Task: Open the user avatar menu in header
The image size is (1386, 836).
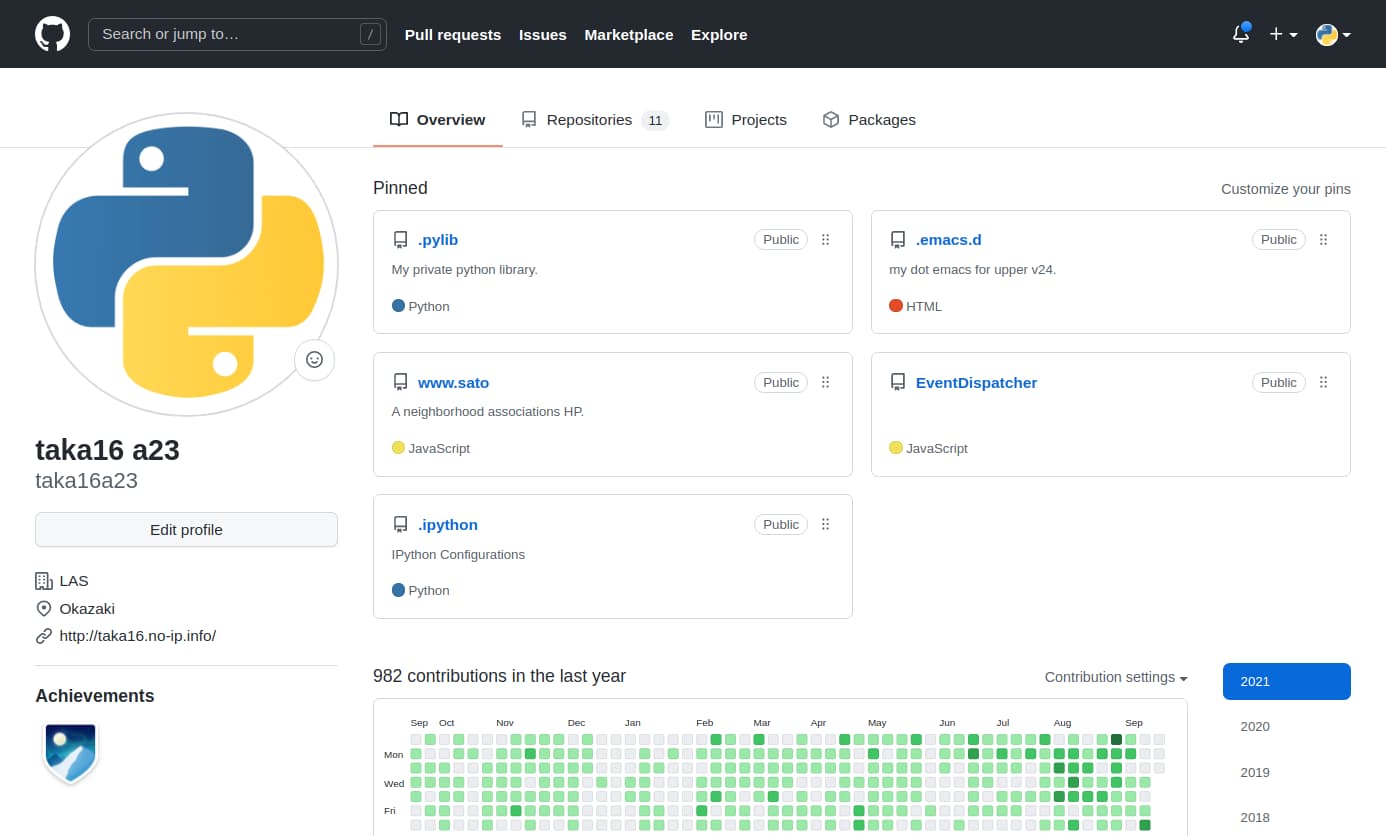Action: point(1333,34)
